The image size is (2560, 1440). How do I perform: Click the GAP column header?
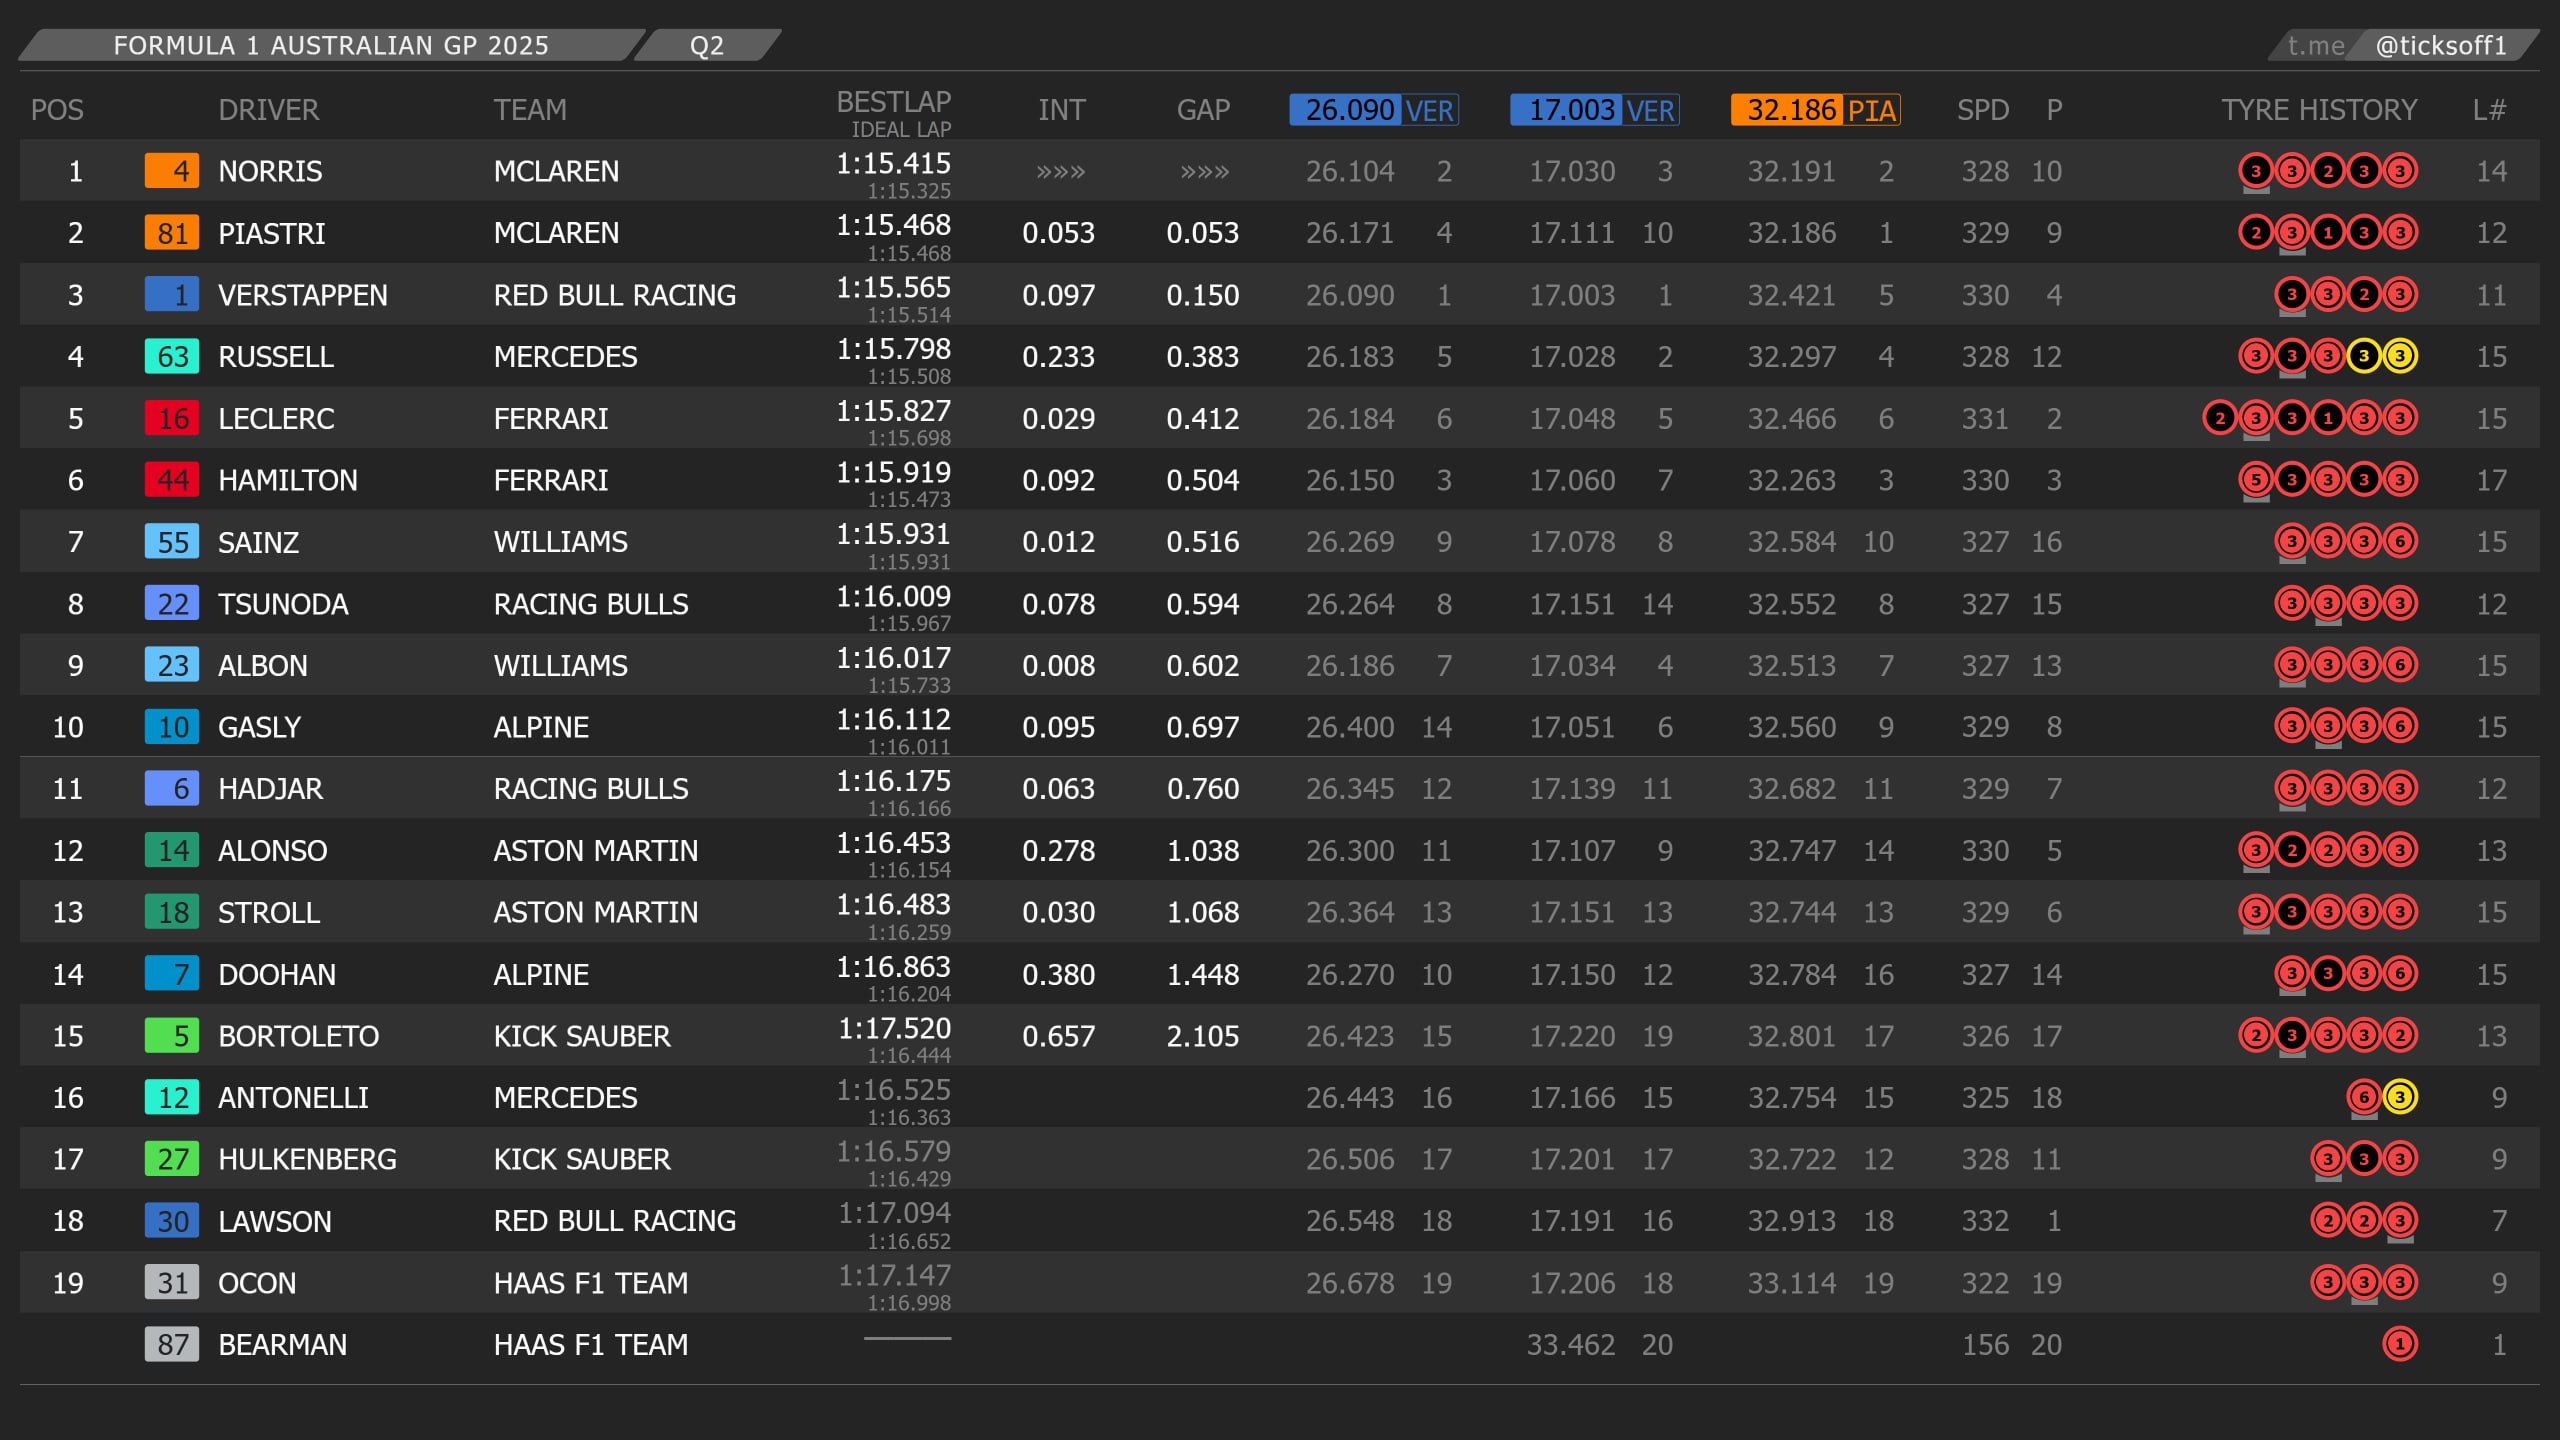pos(1203,110)
